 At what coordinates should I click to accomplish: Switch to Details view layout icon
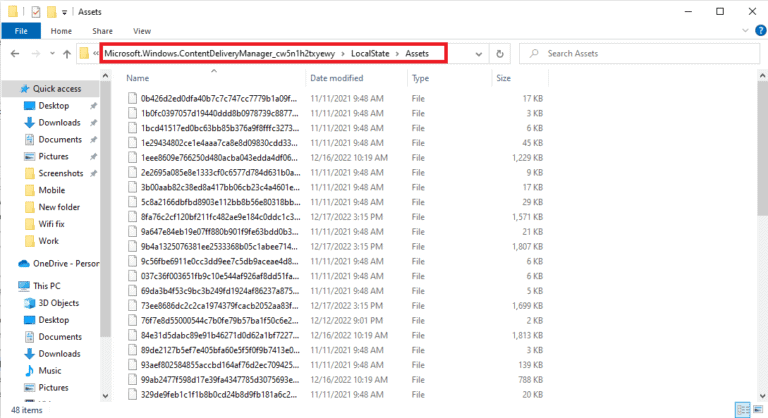coord(743,410)
